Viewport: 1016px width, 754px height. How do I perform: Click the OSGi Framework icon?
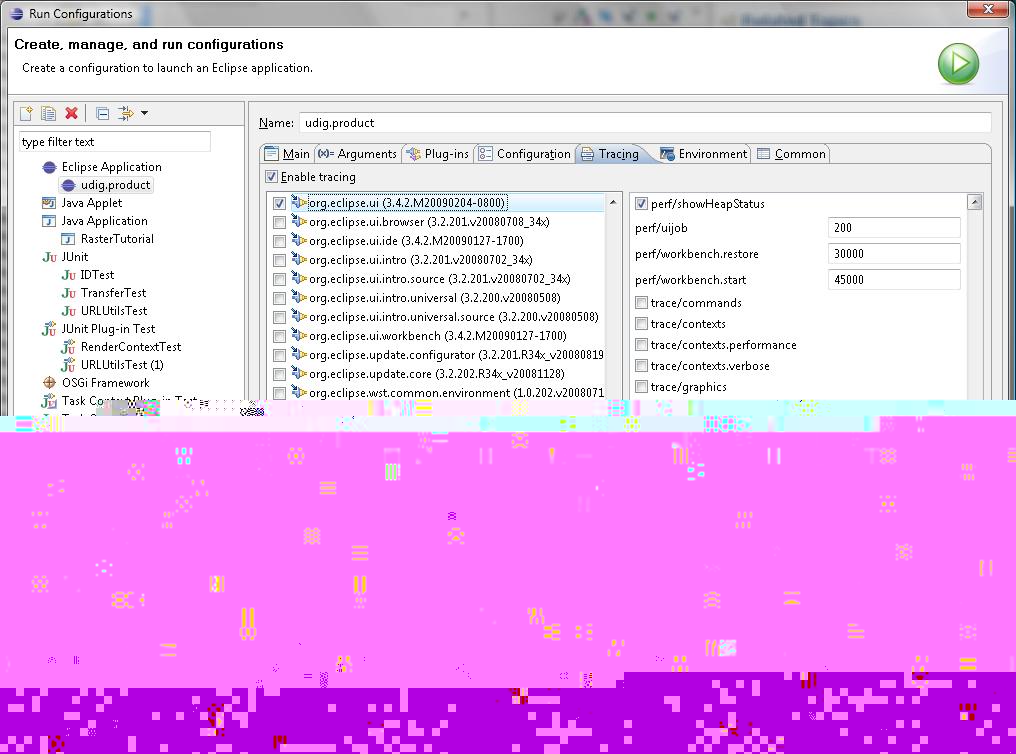tap(49, 383)
